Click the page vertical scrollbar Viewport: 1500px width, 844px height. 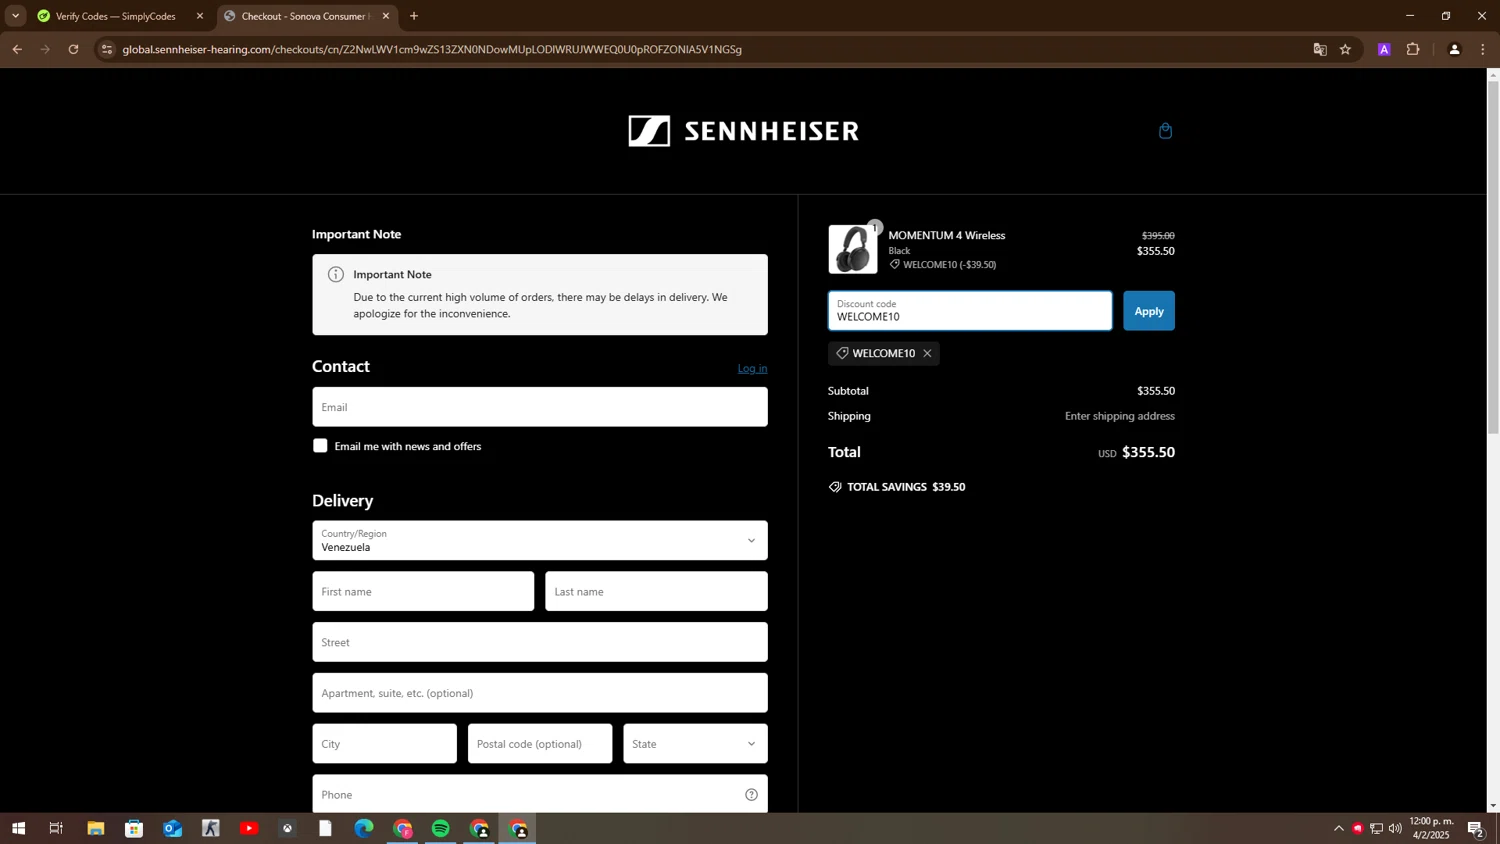[x=1493, y=257]
